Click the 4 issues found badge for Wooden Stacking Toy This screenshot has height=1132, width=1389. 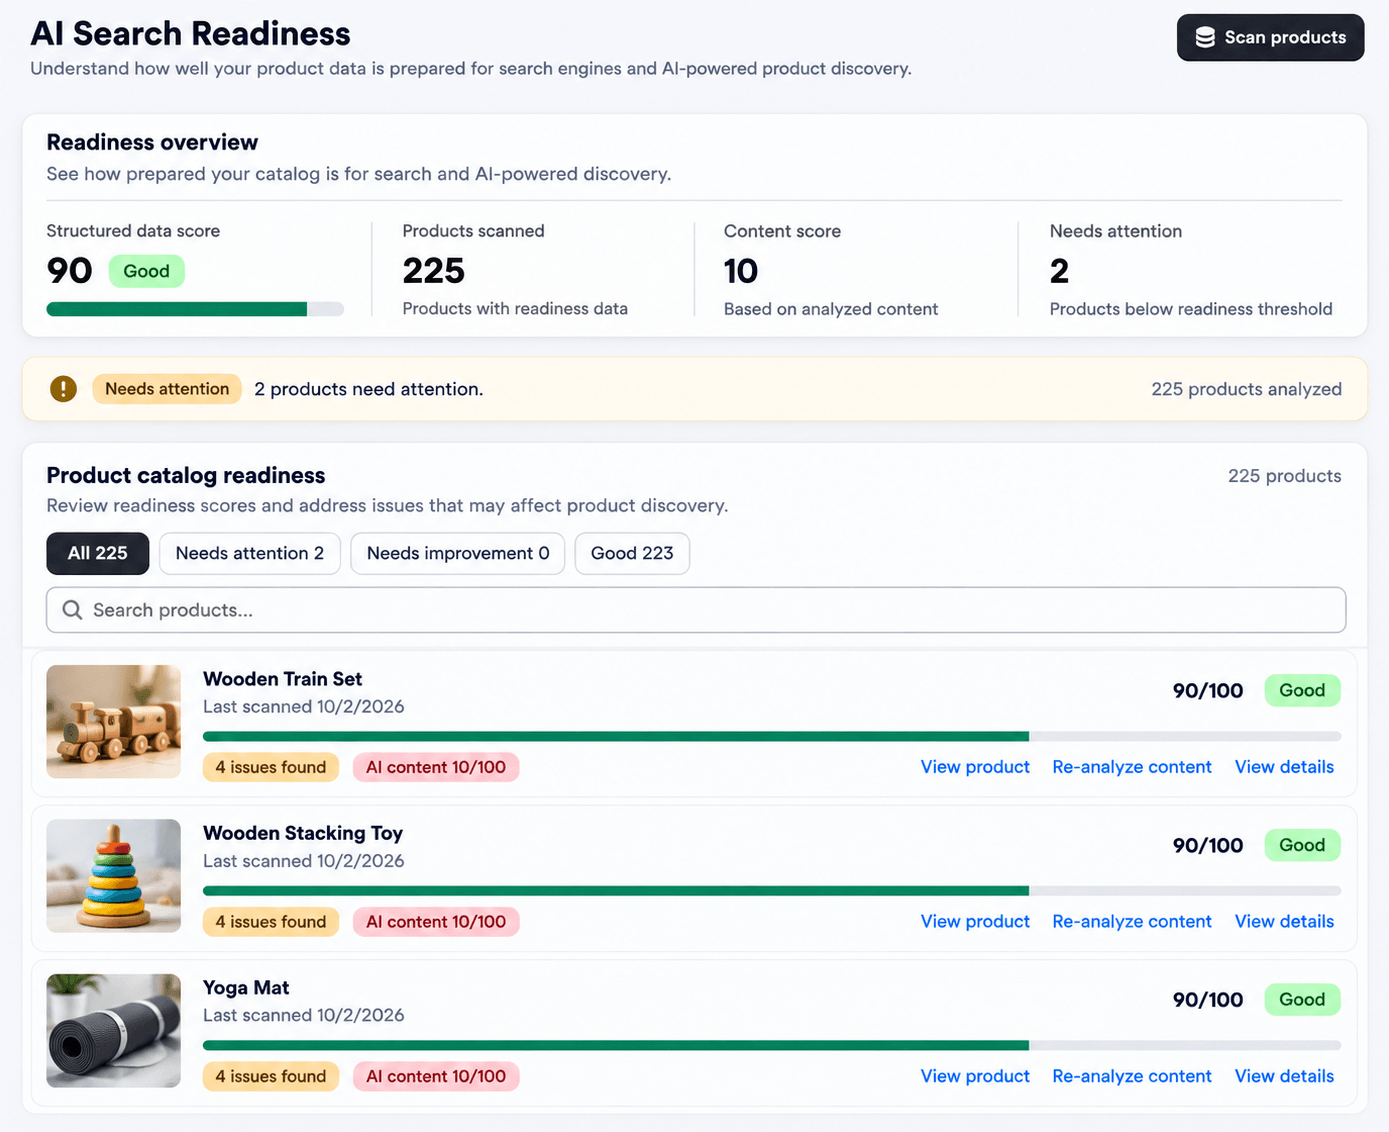[x=271, y=922]
